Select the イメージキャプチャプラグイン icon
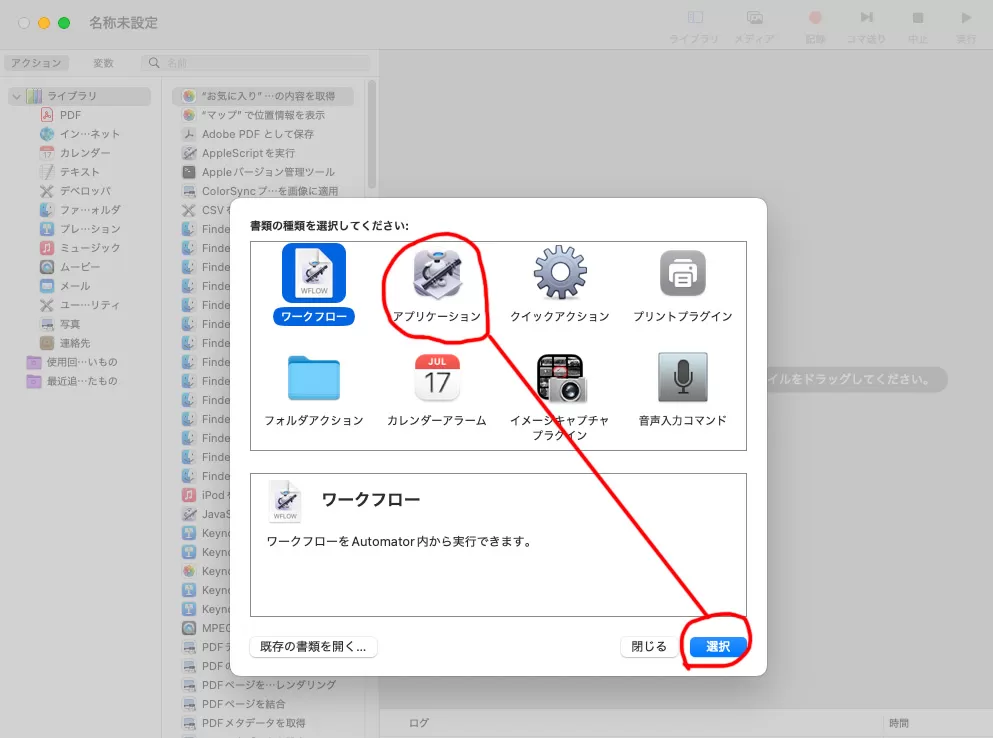This screenshot has width=993, height=738. point(559,378)
